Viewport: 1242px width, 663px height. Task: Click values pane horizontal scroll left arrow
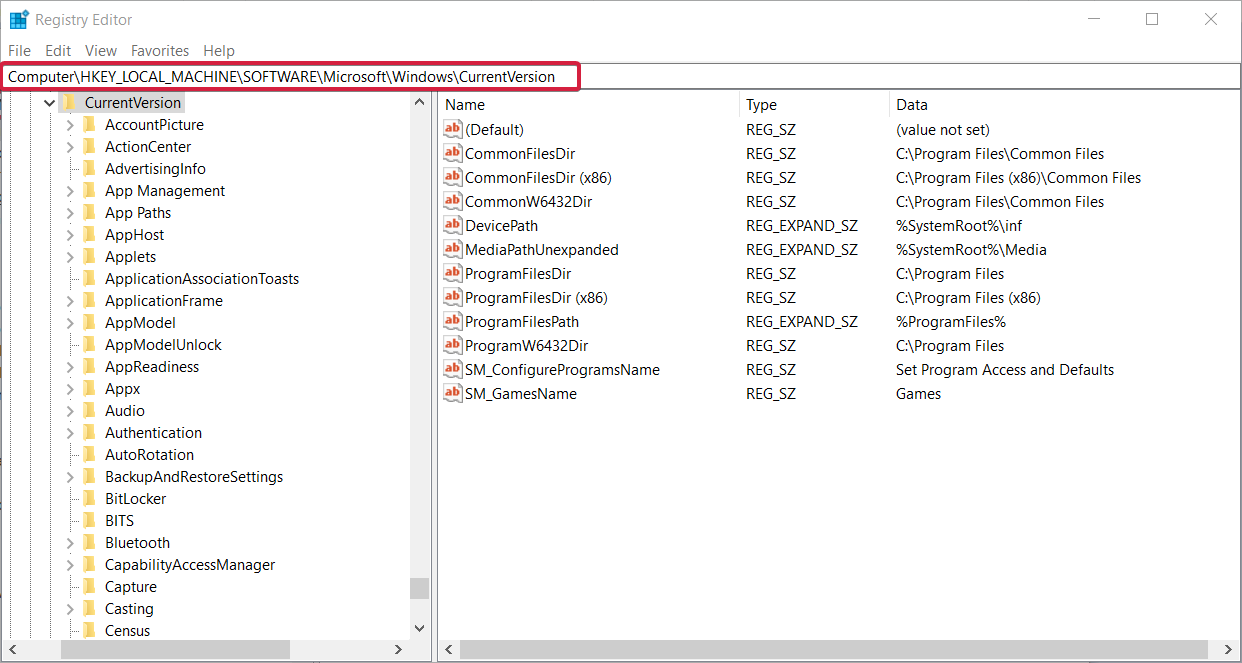click(449, 650)
